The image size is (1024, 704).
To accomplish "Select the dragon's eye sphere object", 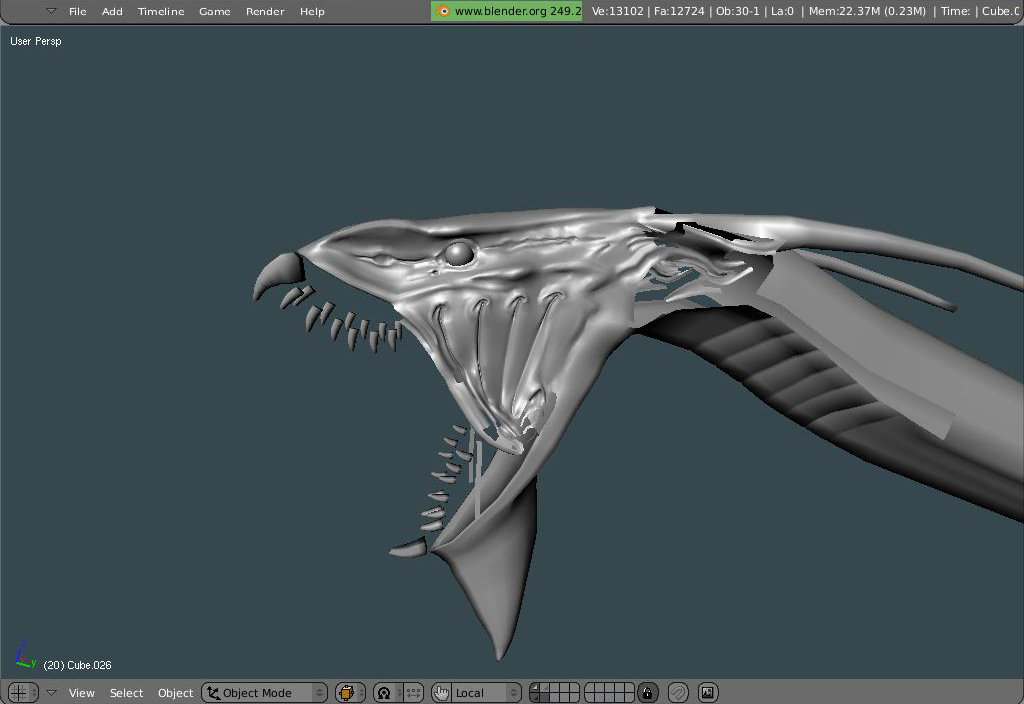I will tap(459, 253).
